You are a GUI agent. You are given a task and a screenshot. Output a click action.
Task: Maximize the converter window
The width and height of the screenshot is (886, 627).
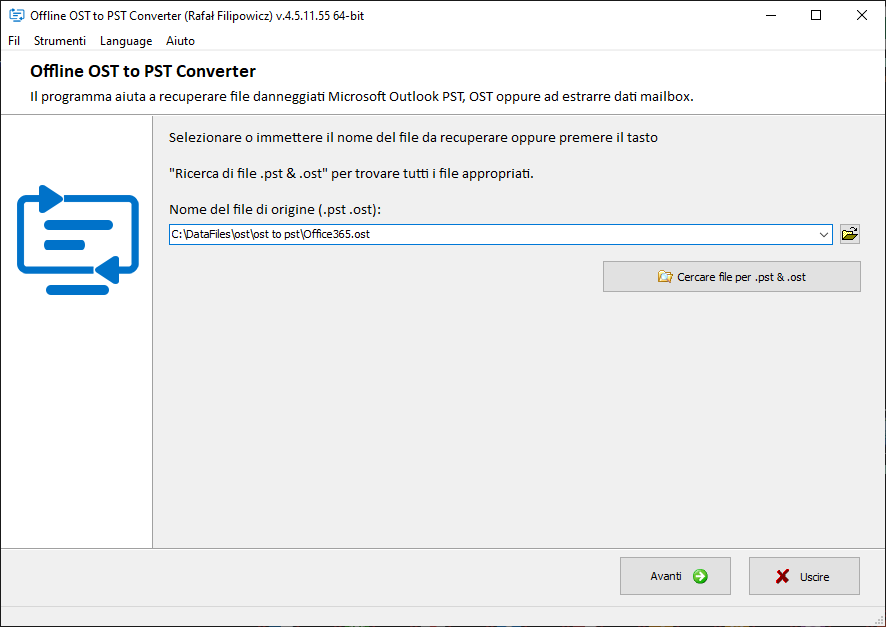[816, 15]
